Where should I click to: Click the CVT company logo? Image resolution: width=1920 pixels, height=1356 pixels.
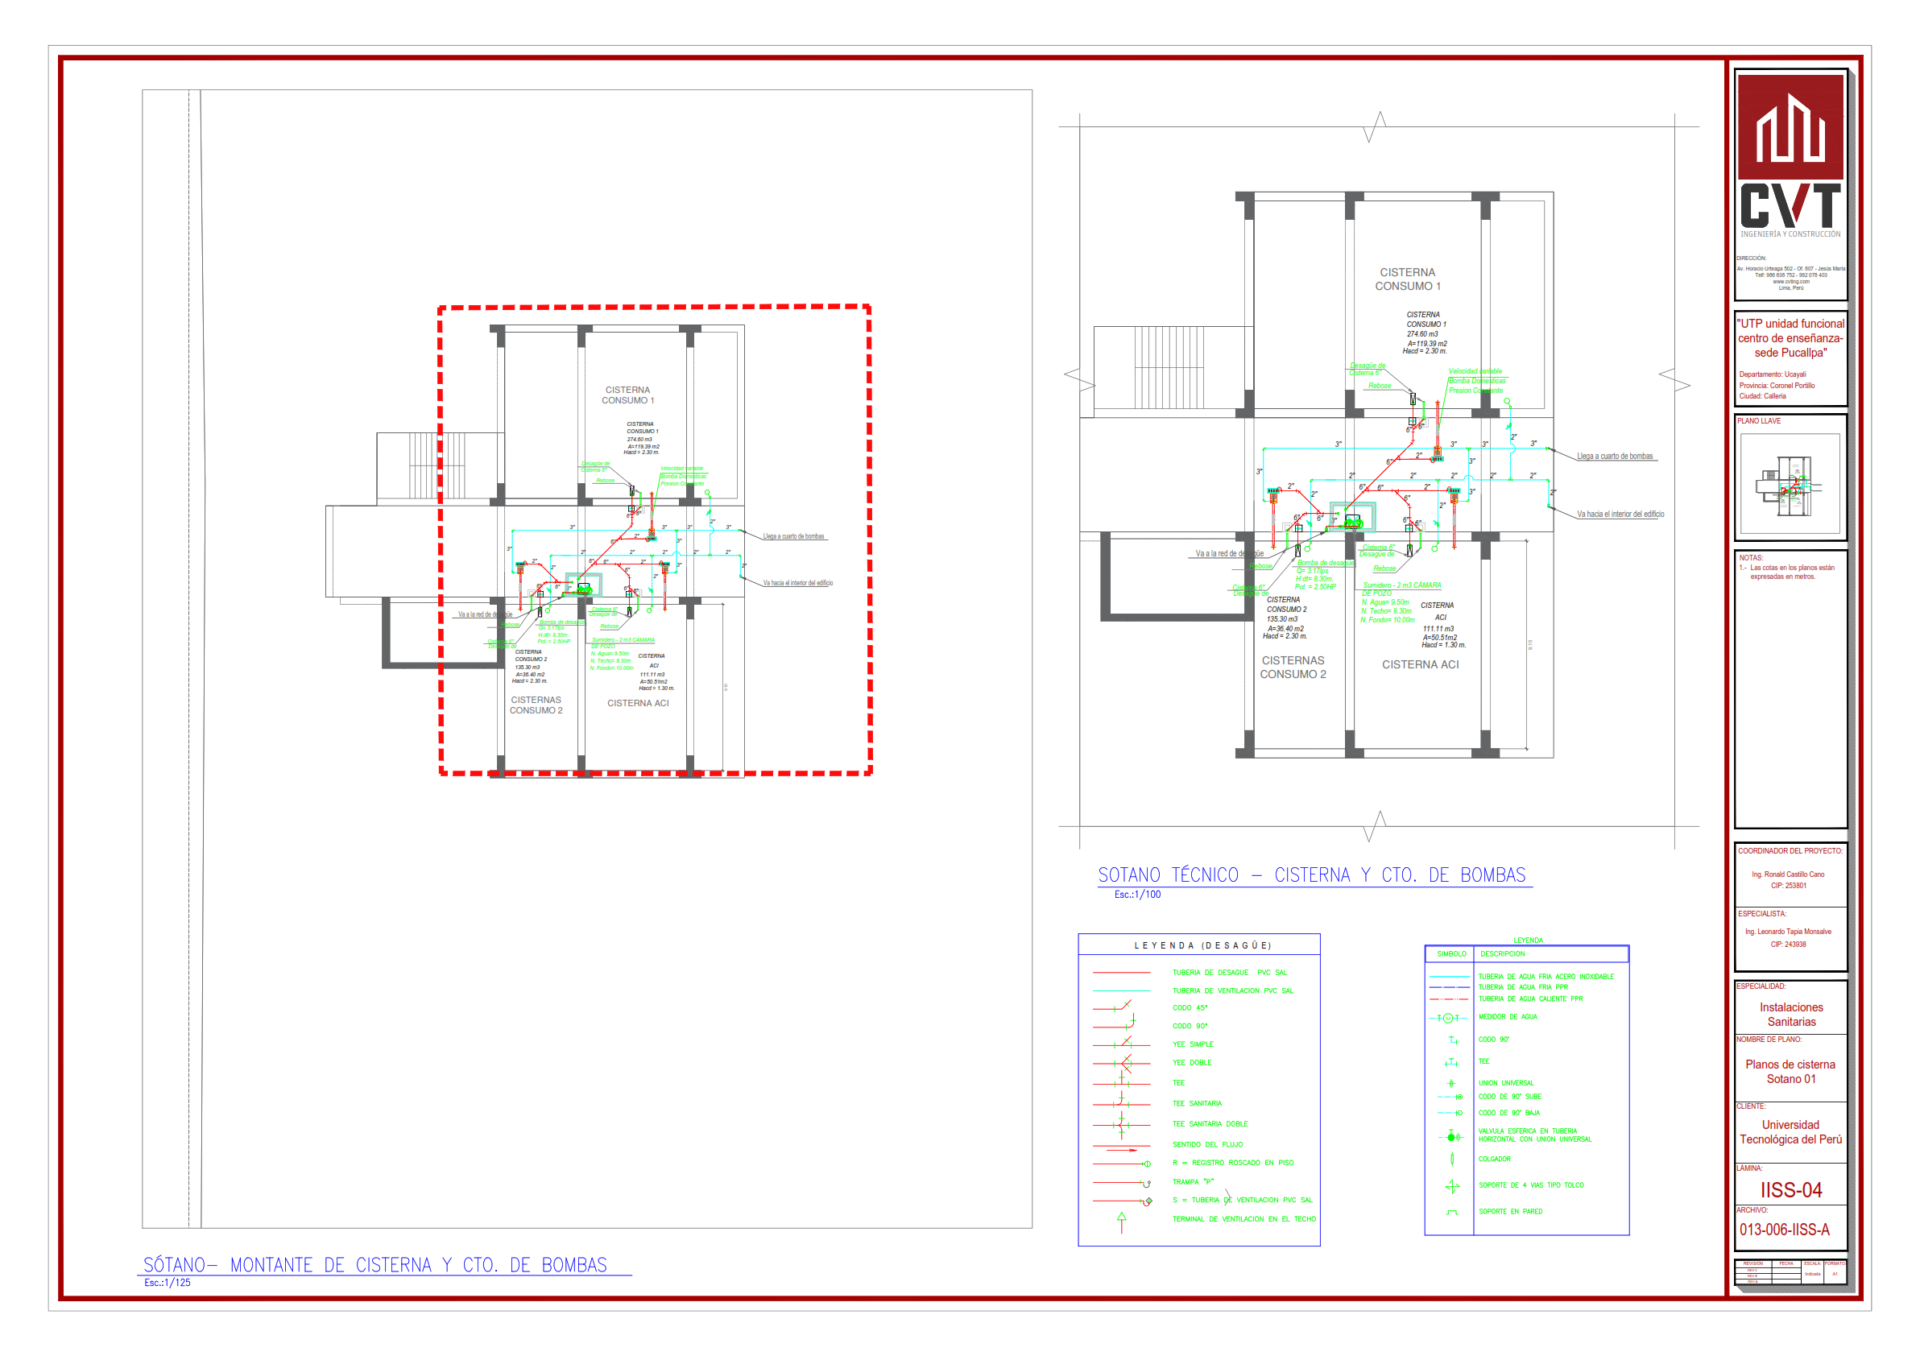coord(1790,155)
